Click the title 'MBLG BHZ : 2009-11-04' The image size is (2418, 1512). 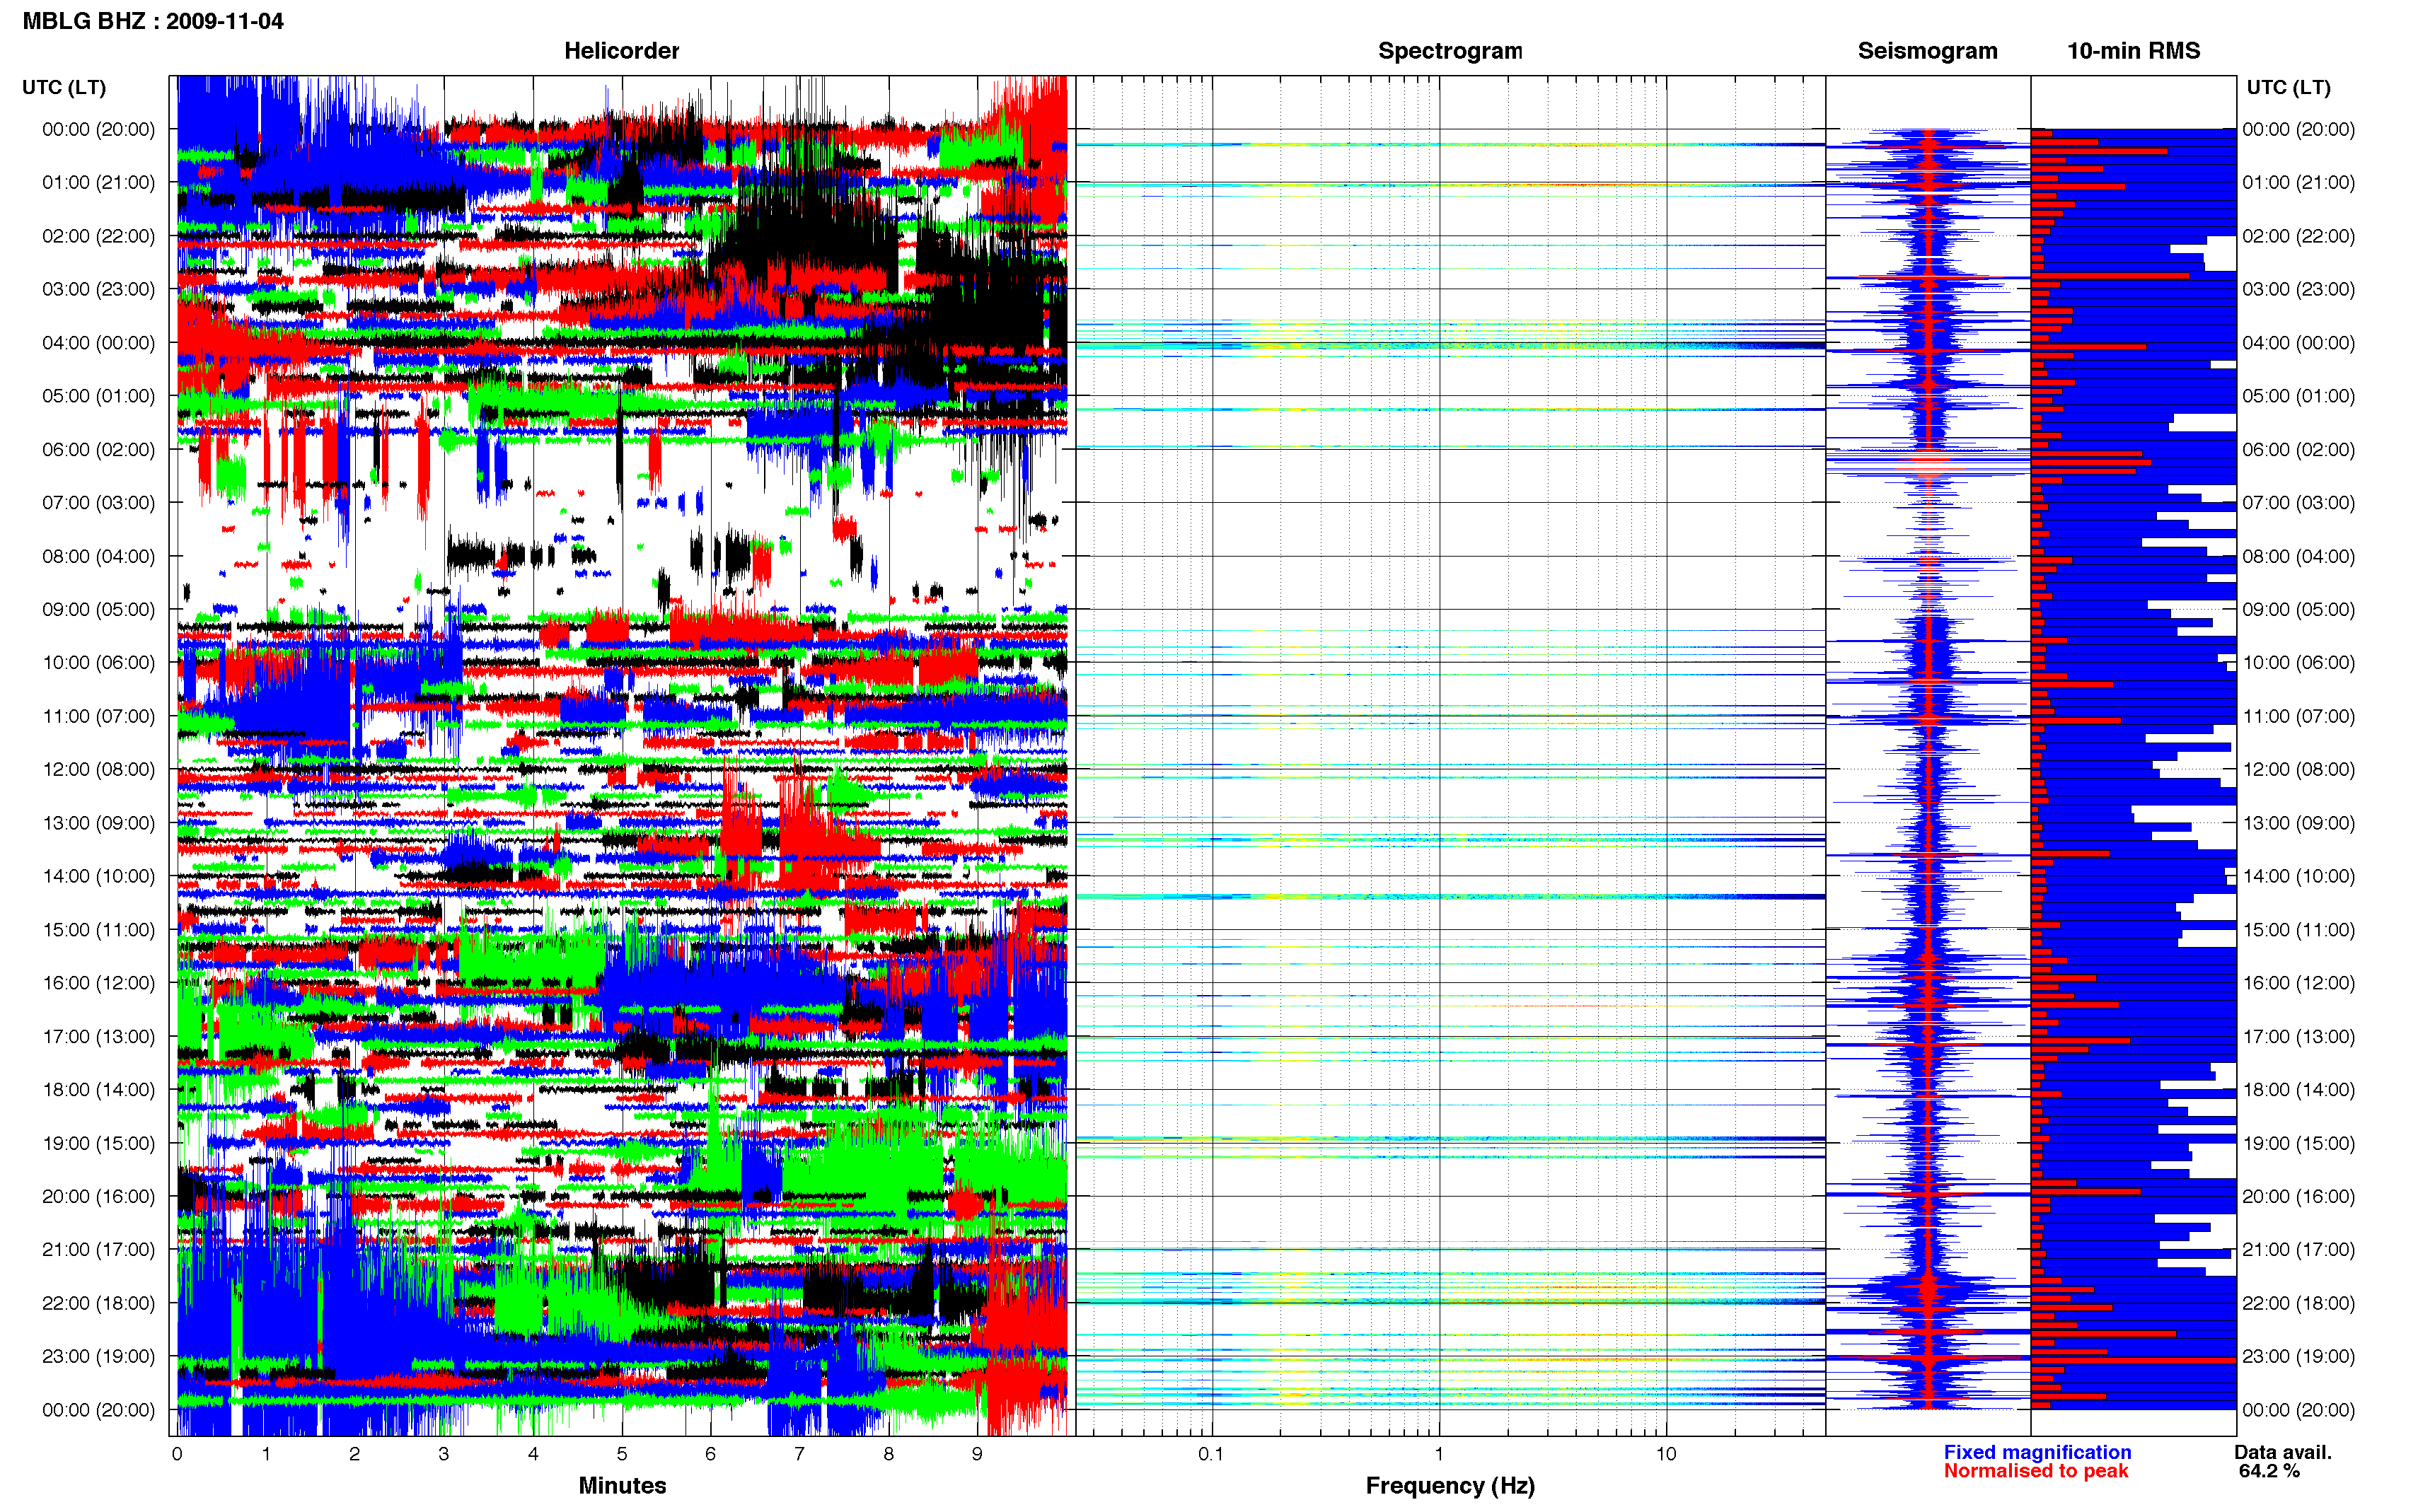pyautogui.click(x=153, y=21)
